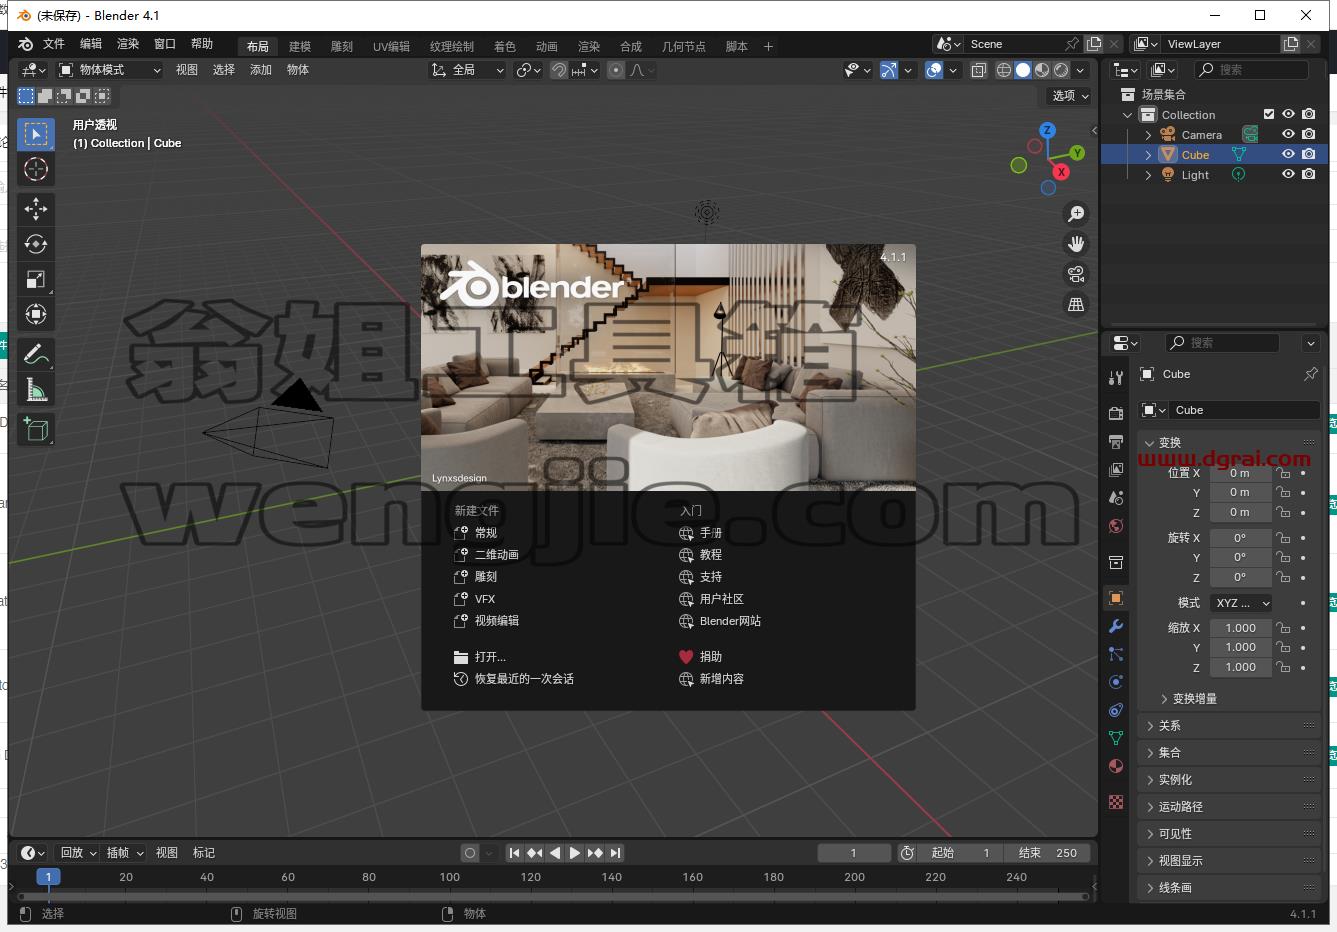Open the Edit menu
Viewport: 1337px width, 932px height.
91,44
